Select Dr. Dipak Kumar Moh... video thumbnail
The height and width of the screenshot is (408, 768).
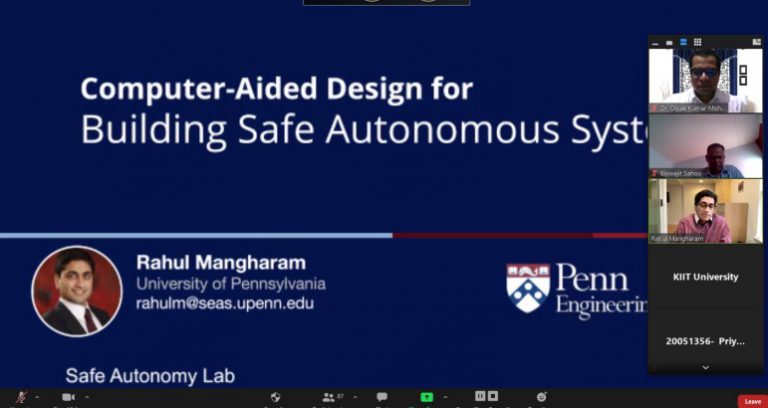706,81
